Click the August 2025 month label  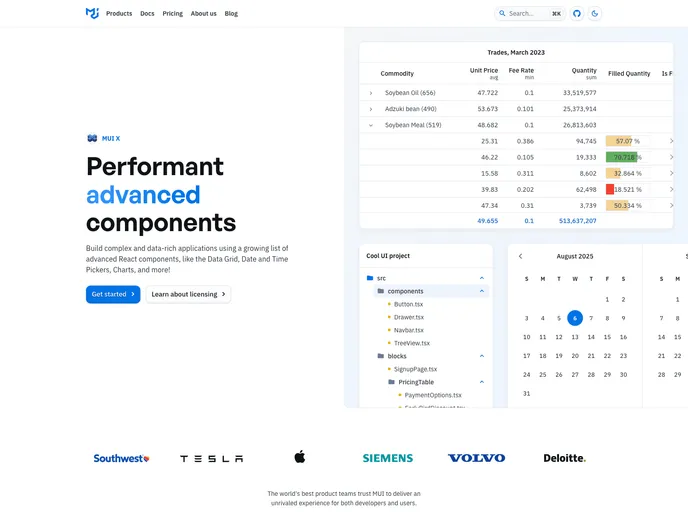[x=575, y=256]
